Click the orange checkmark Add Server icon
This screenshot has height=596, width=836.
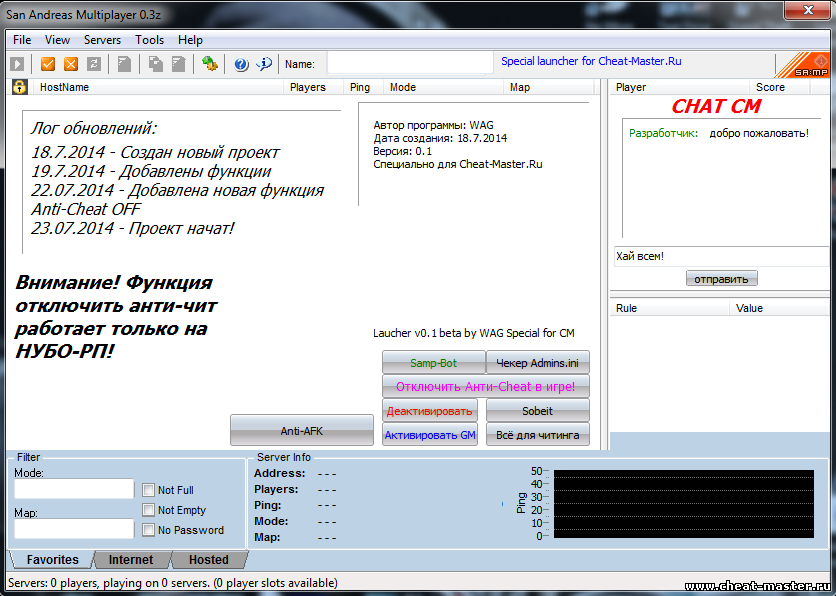(x=48, y=64)
